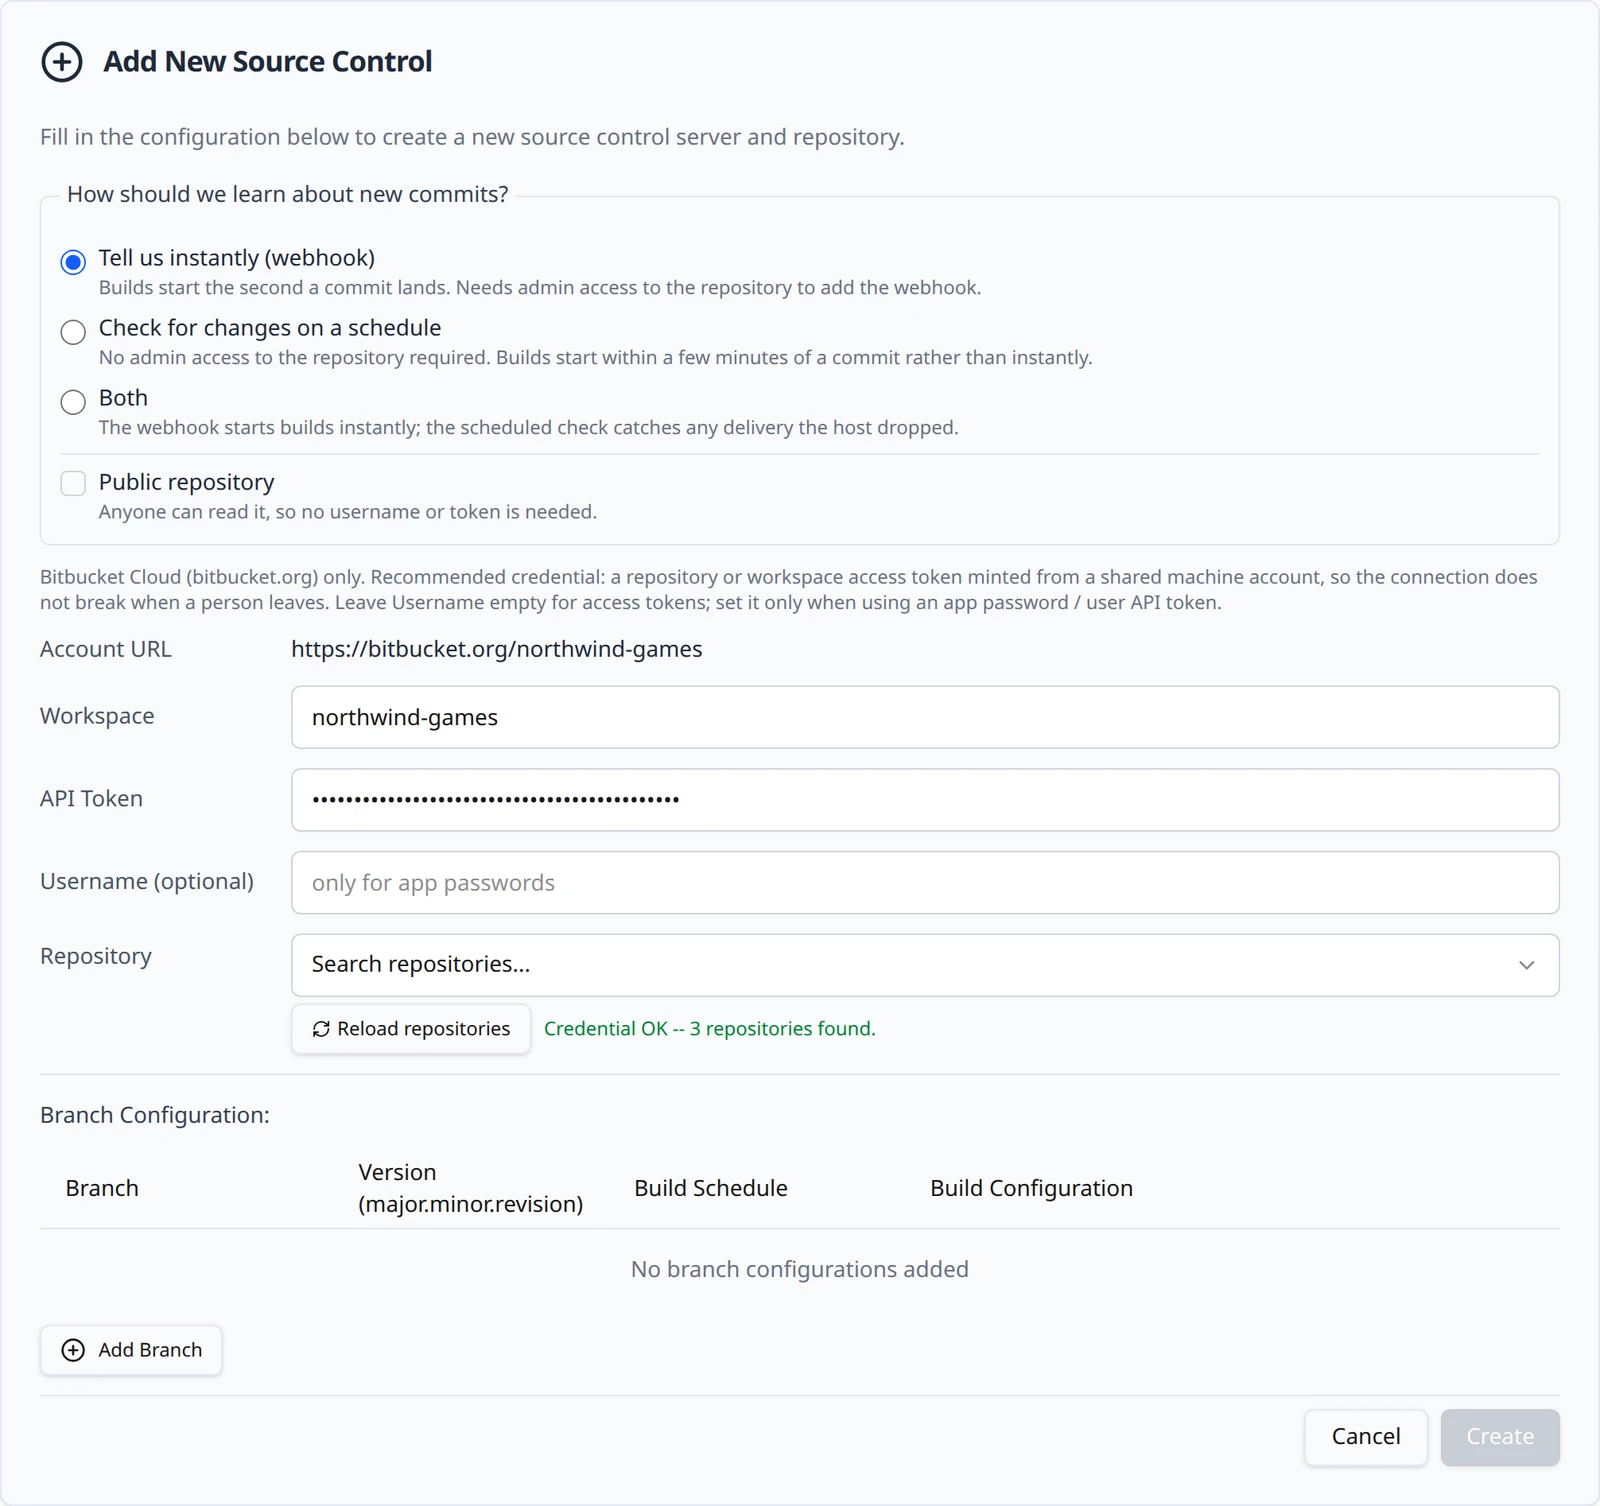Screen dimensions: 1600x1506
Task: Click 'The webhook starts builds instantly' description
Action: (529, 428)
